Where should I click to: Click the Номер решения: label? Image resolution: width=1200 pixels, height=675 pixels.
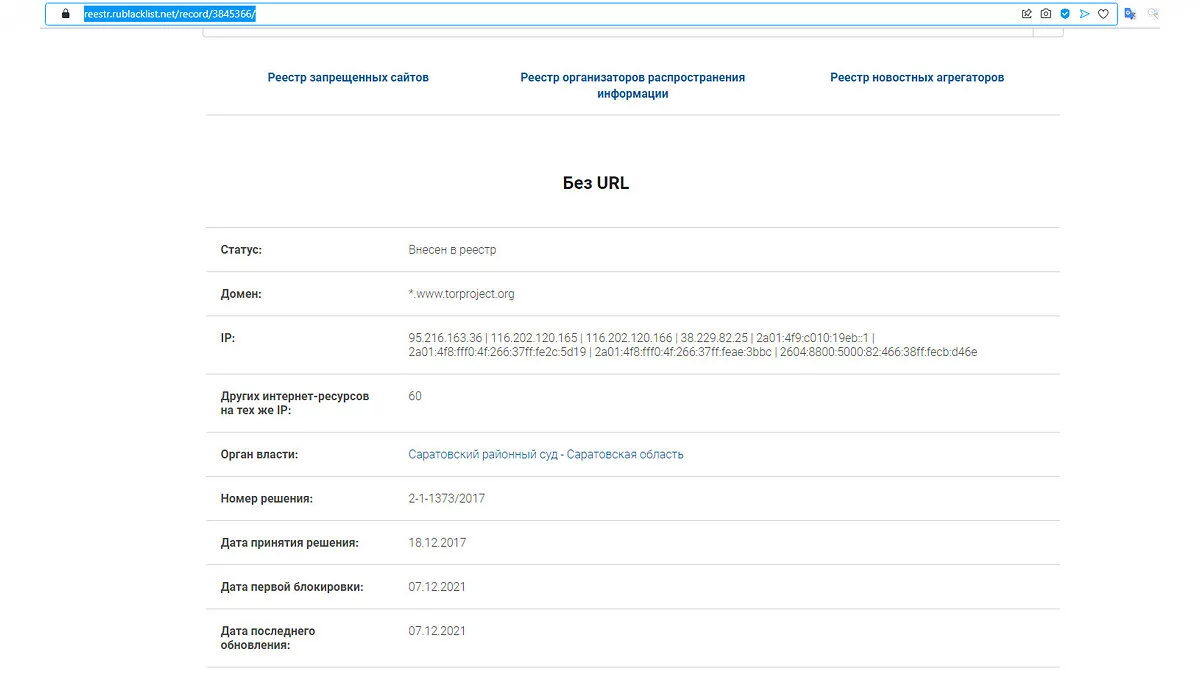pos(267,498)
